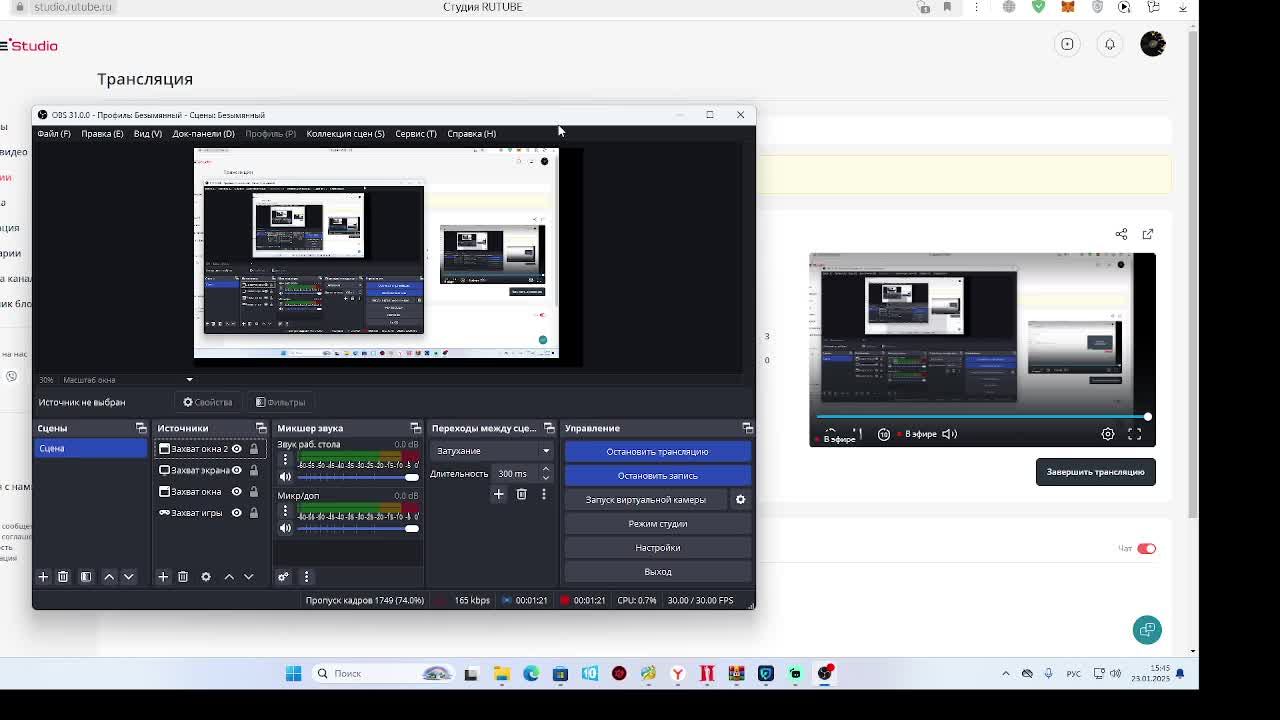The image size is (1280, 720).
Task: Enter fullscreen in RUTUBE player
Action: click(1135, 434)
